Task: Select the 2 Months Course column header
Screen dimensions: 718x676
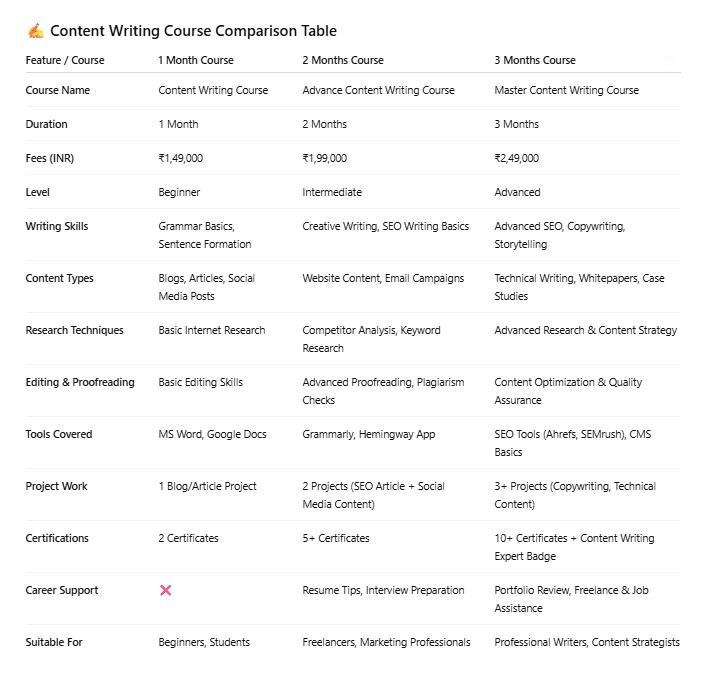Action: pyautogui.click(x=343, y=60)
